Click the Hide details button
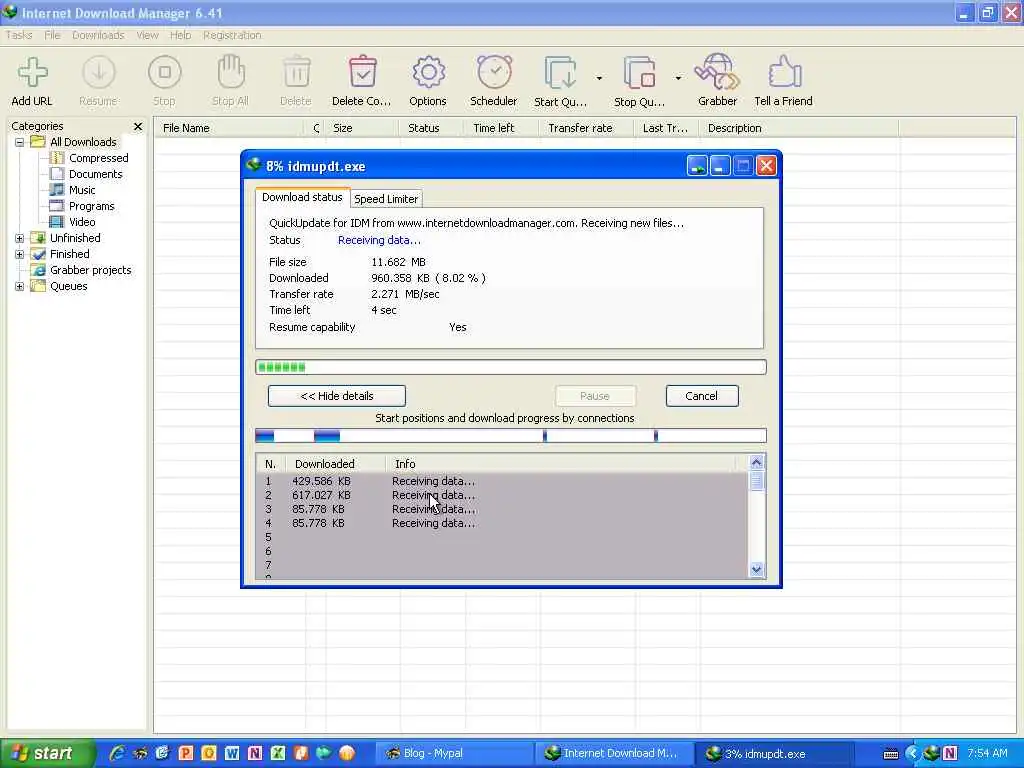1024x768 pixels. [x=337, y=396]
